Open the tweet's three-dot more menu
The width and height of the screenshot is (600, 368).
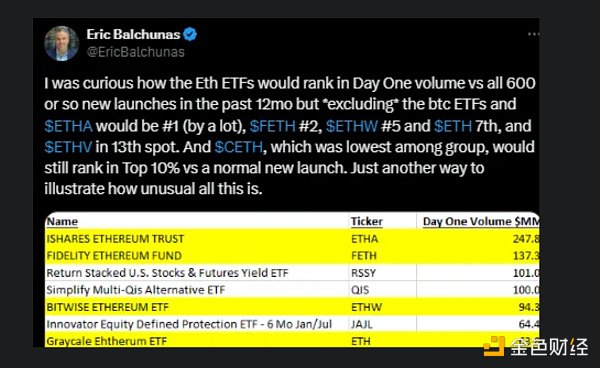533,34
